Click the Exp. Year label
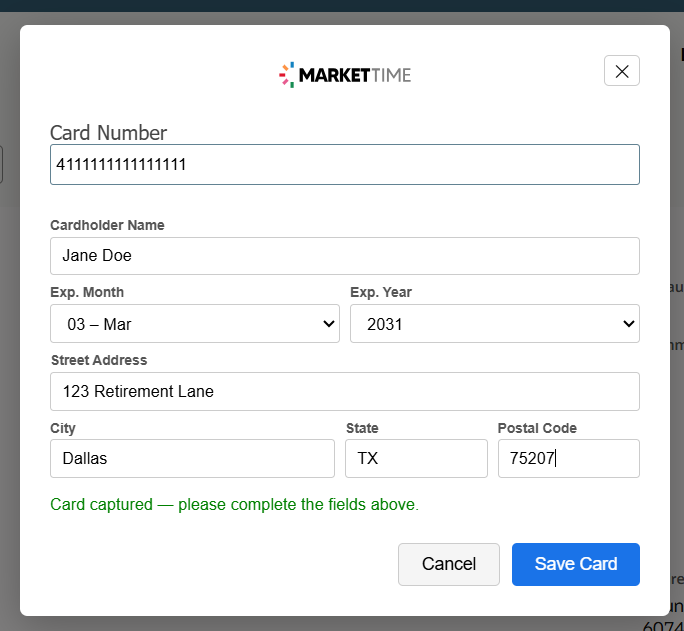Viewport: 684px width, 631px height. [x=381, y=292]
